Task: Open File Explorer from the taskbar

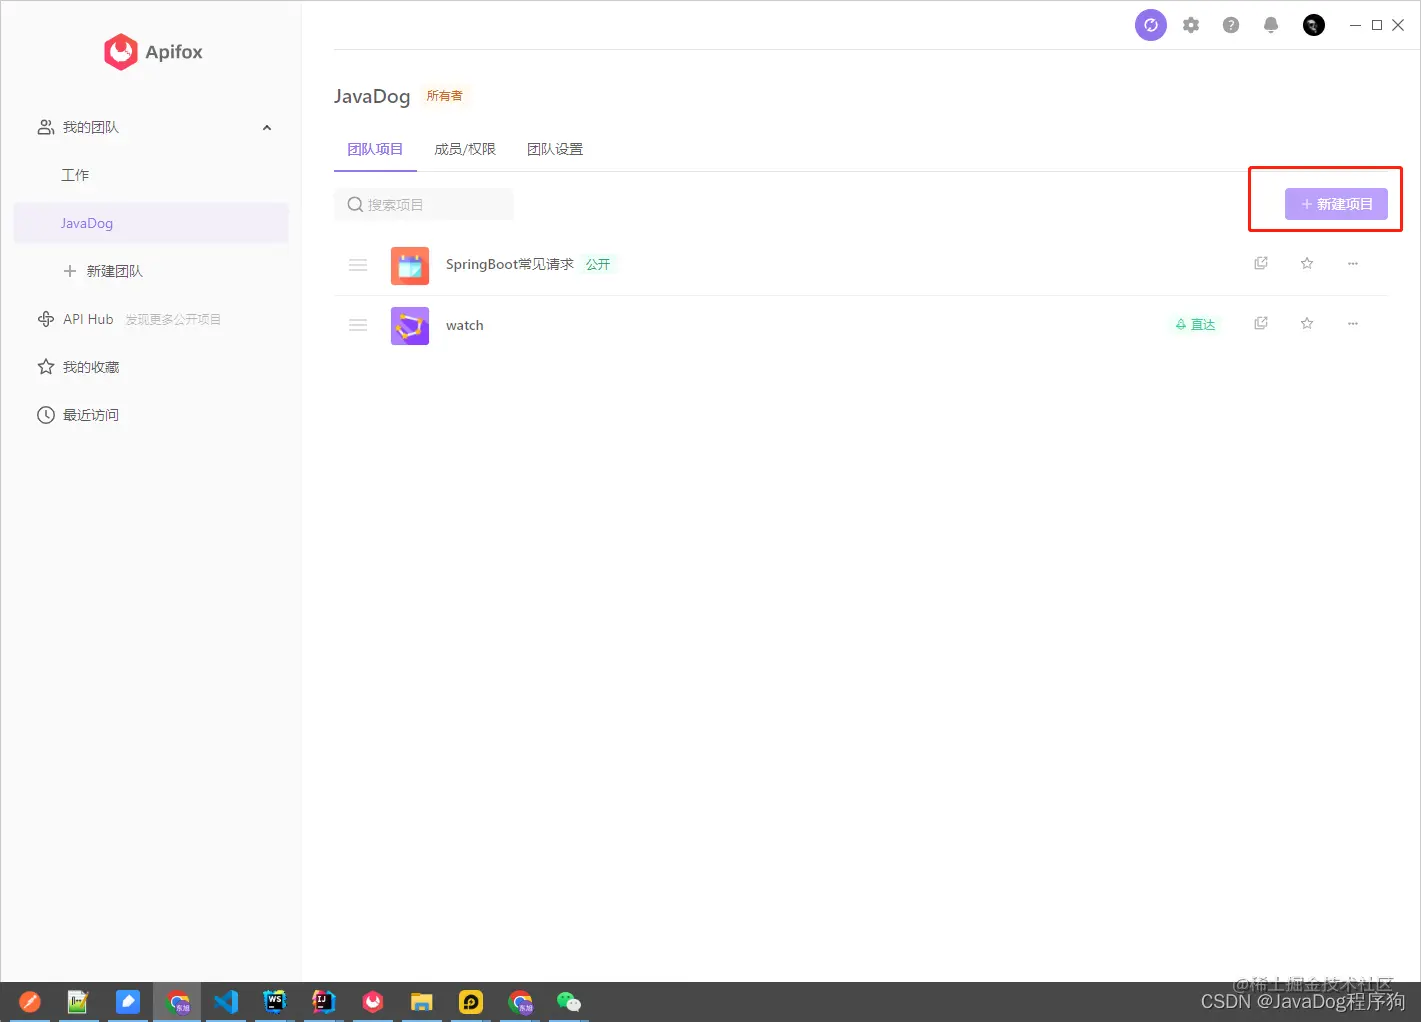Action: click(x=422, y=1001)
